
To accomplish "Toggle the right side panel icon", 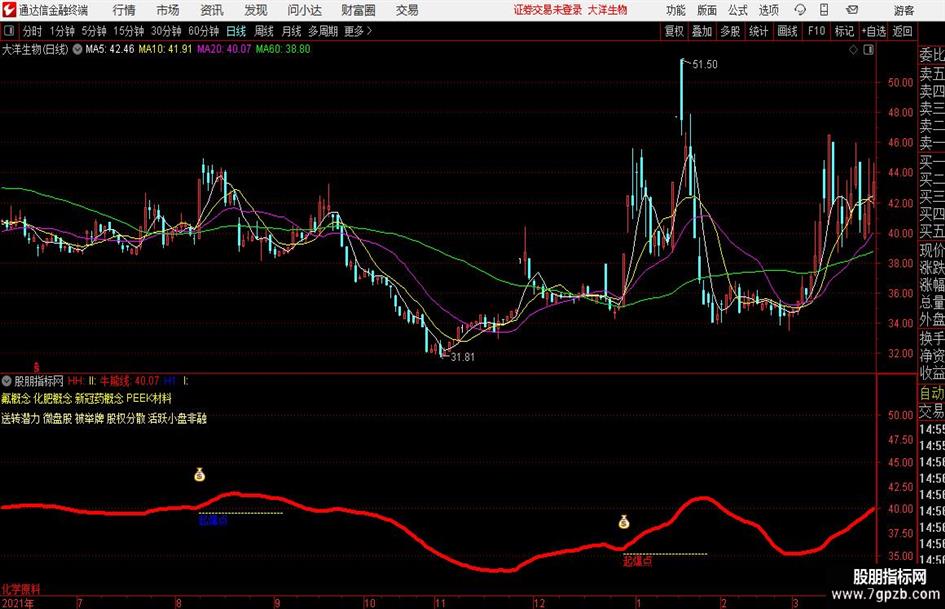I will [x=868, y=50].
